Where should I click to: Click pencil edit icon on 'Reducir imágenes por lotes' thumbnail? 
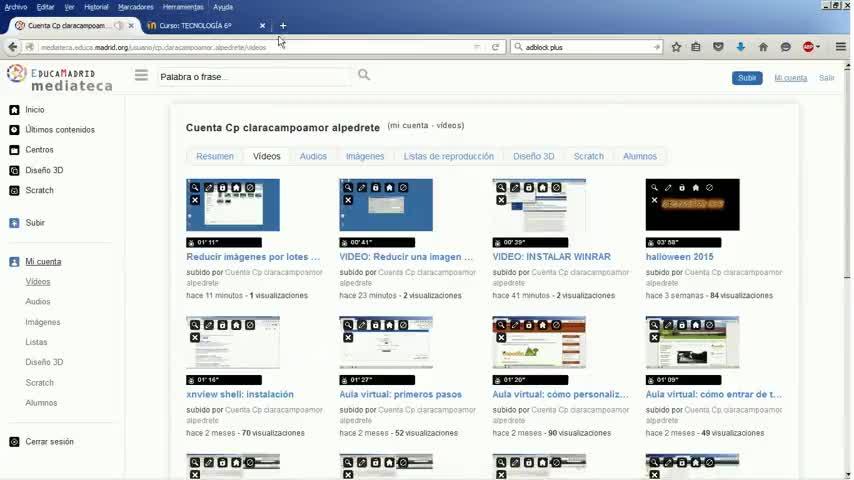point(209,187)
